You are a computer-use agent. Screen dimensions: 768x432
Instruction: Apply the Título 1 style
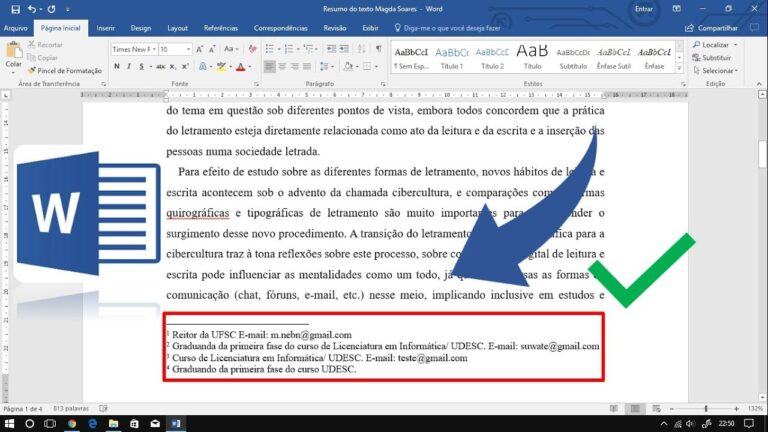click(x=452, y=58)
